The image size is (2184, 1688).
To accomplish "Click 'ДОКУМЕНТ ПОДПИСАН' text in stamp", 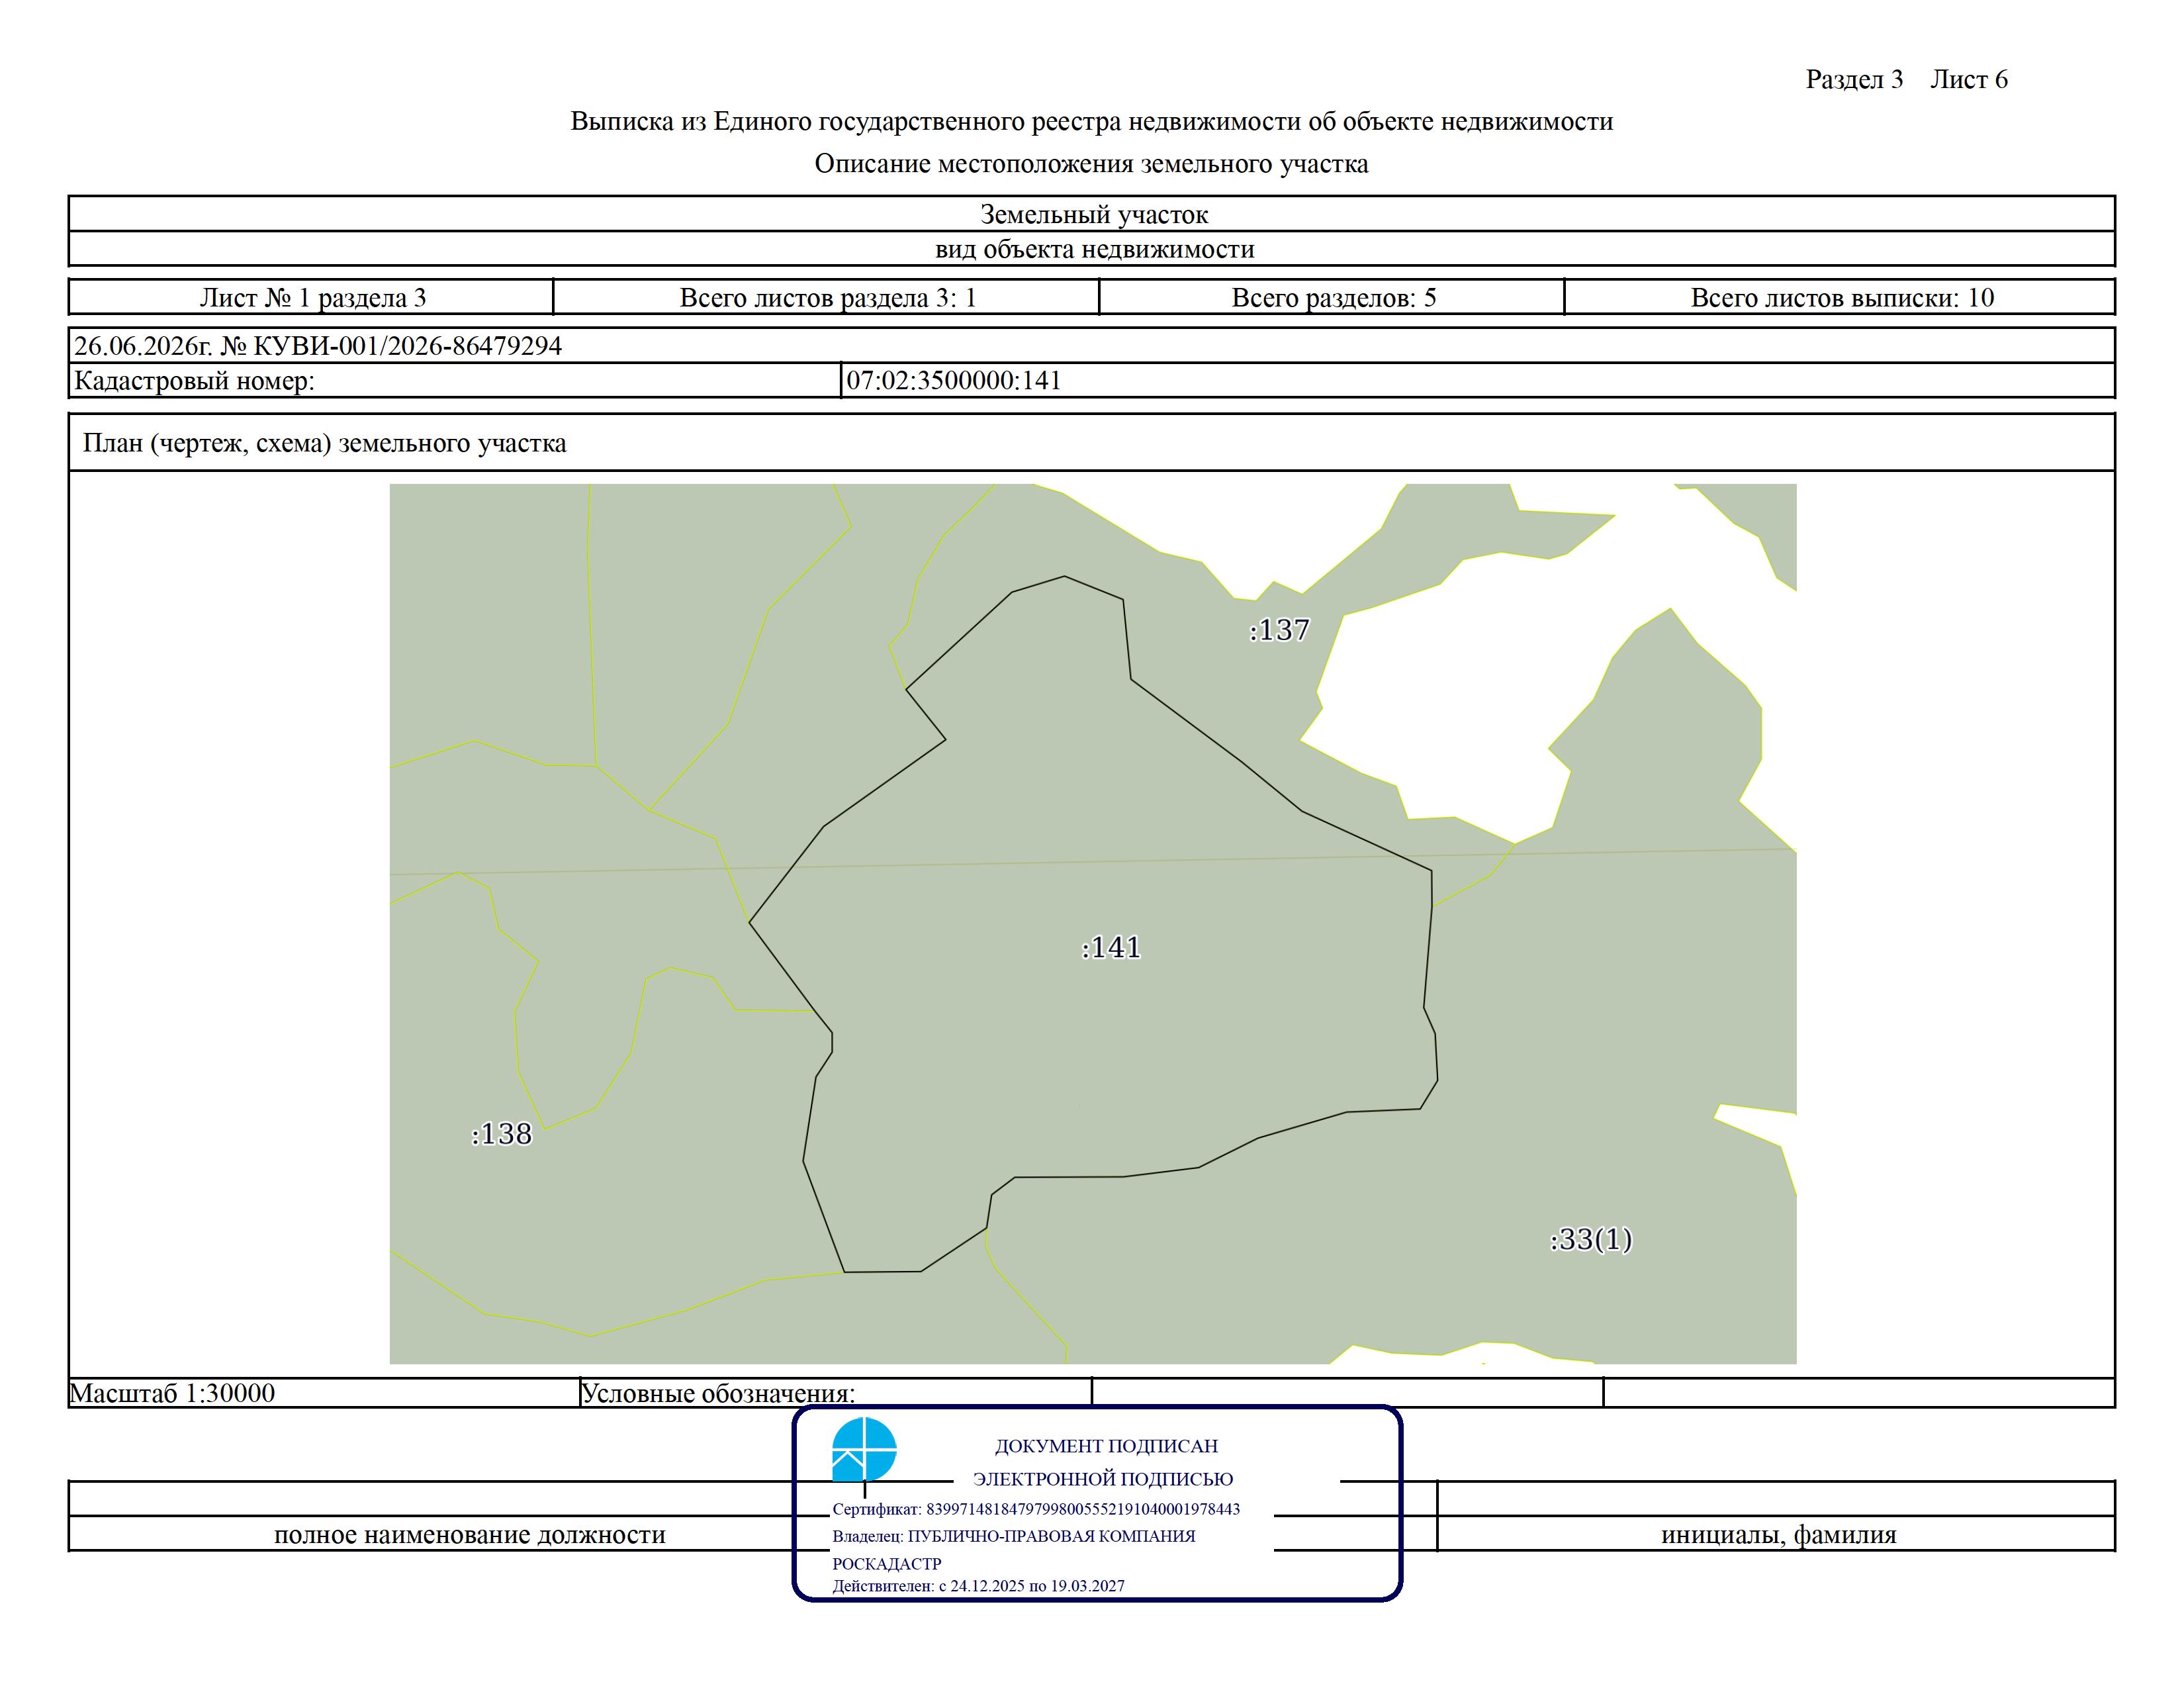I will click(1106, 1446).
